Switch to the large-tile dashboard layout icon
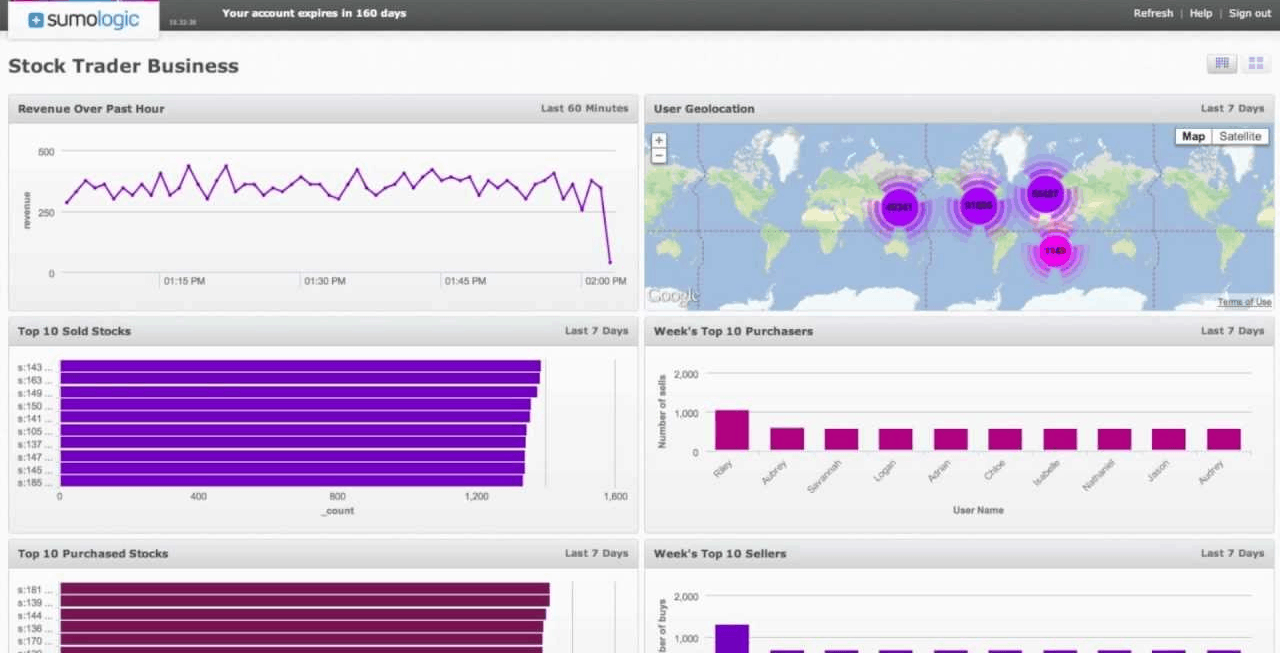The image size is (1280, 653). 1255,64
